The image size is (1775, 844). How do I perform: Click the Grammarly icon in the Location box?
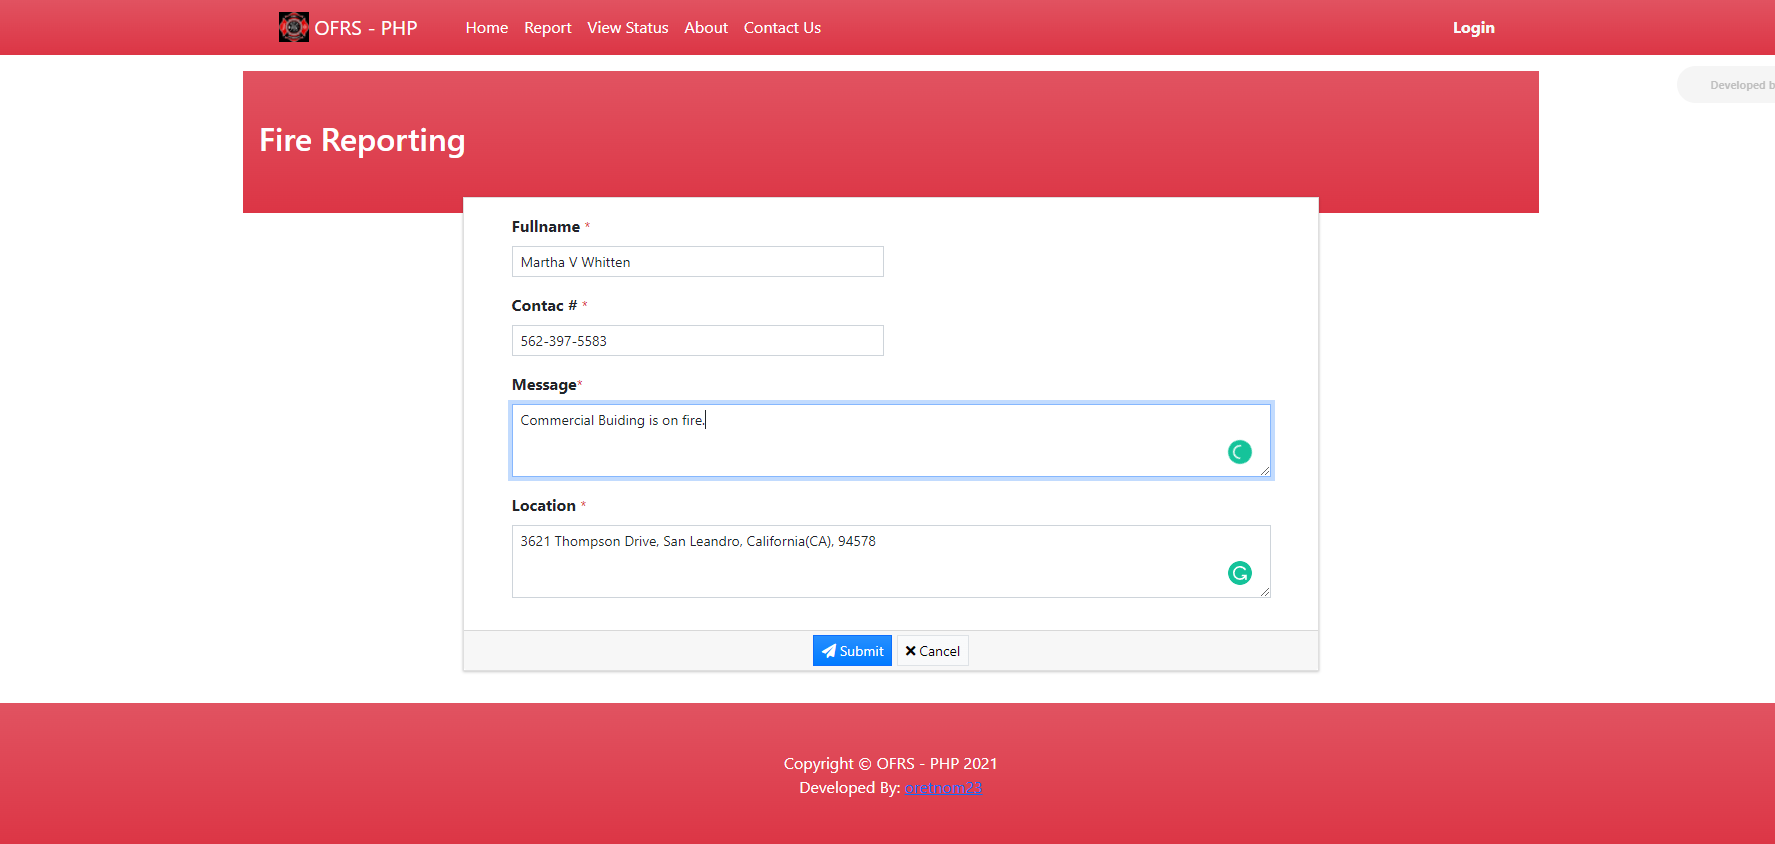[x=1239, y=573]
